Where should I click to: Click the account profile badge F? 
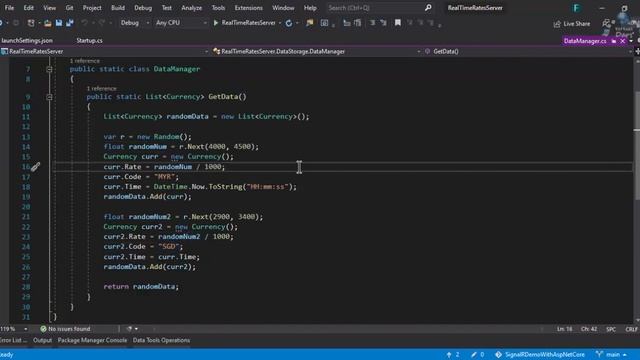tap(576, 8)
